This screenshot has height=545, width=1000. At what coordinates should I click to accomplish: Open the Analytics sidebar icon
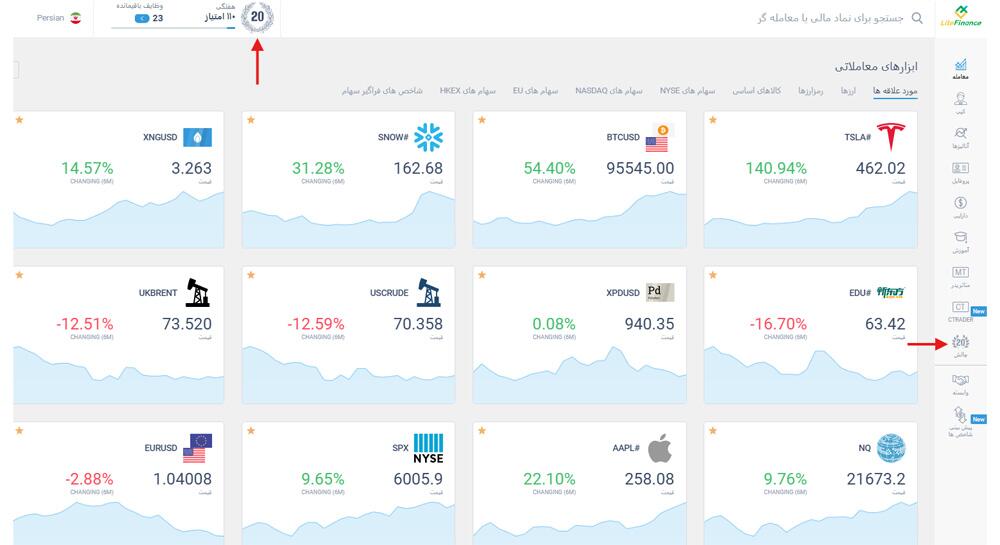[x=960, y=138]
